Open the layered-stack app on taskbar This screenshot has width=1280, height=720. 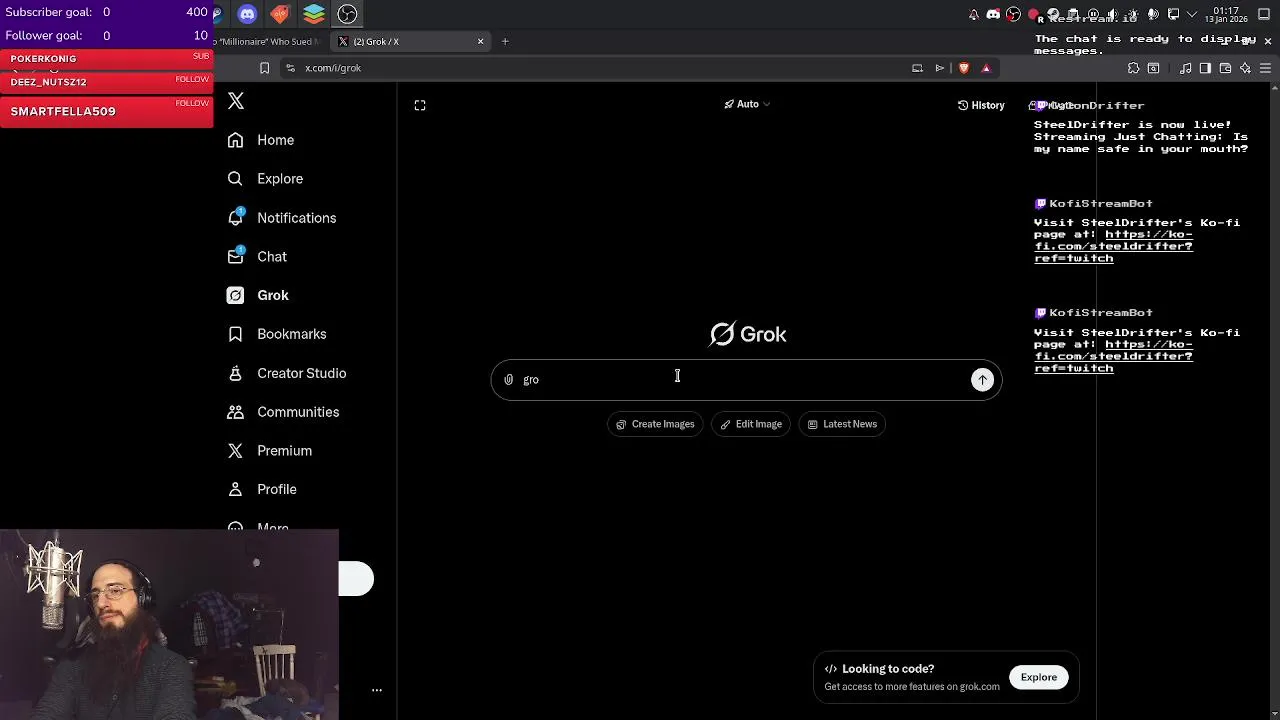pyautogui.click(x=314, y=14)
